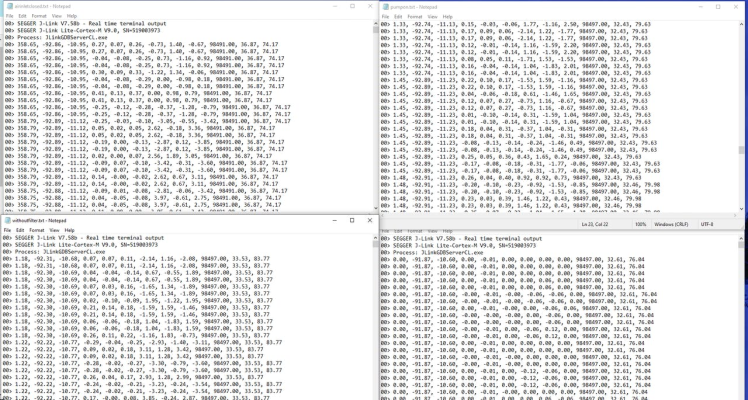748x400 pixels.
Task: Open Help menu in withoutfilter.txt window
Action: (x=69, y=230)
